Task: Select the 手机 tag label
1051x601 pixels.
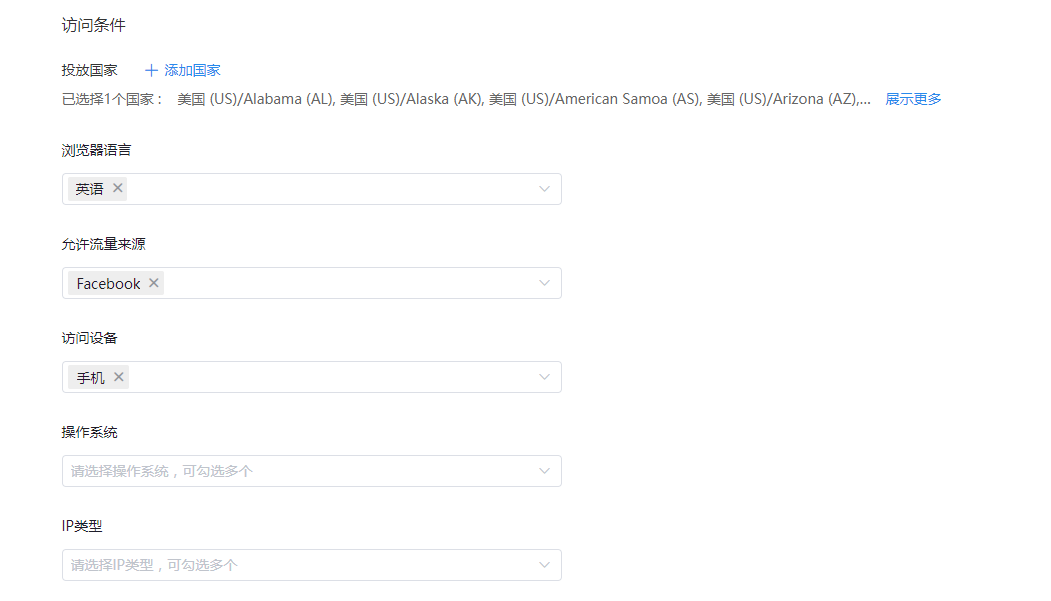Action: [90, 378]
